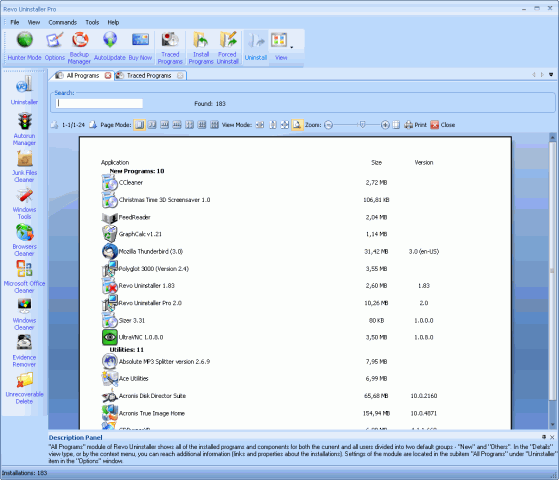
Task: Open Options in the toolbar
Action: coord(55,46)
